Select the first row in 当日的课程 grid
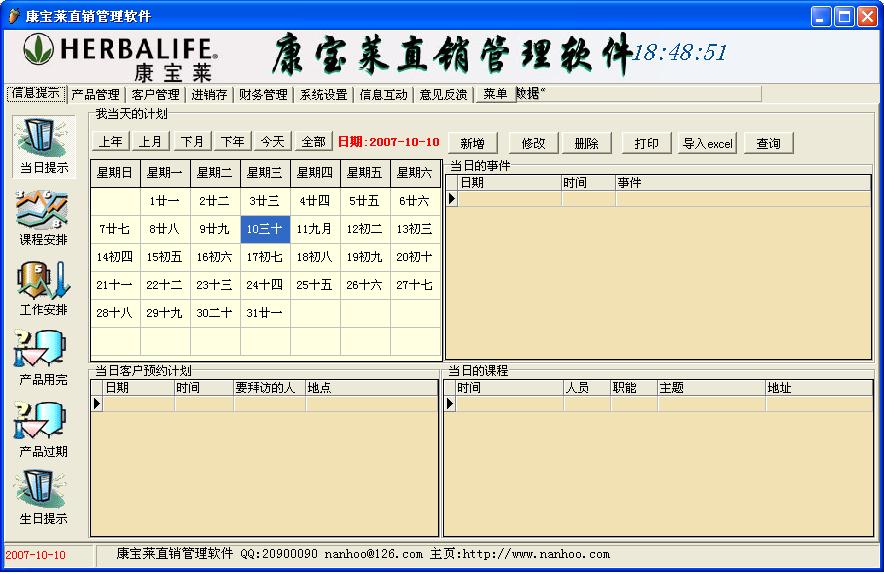 point(658,404)
